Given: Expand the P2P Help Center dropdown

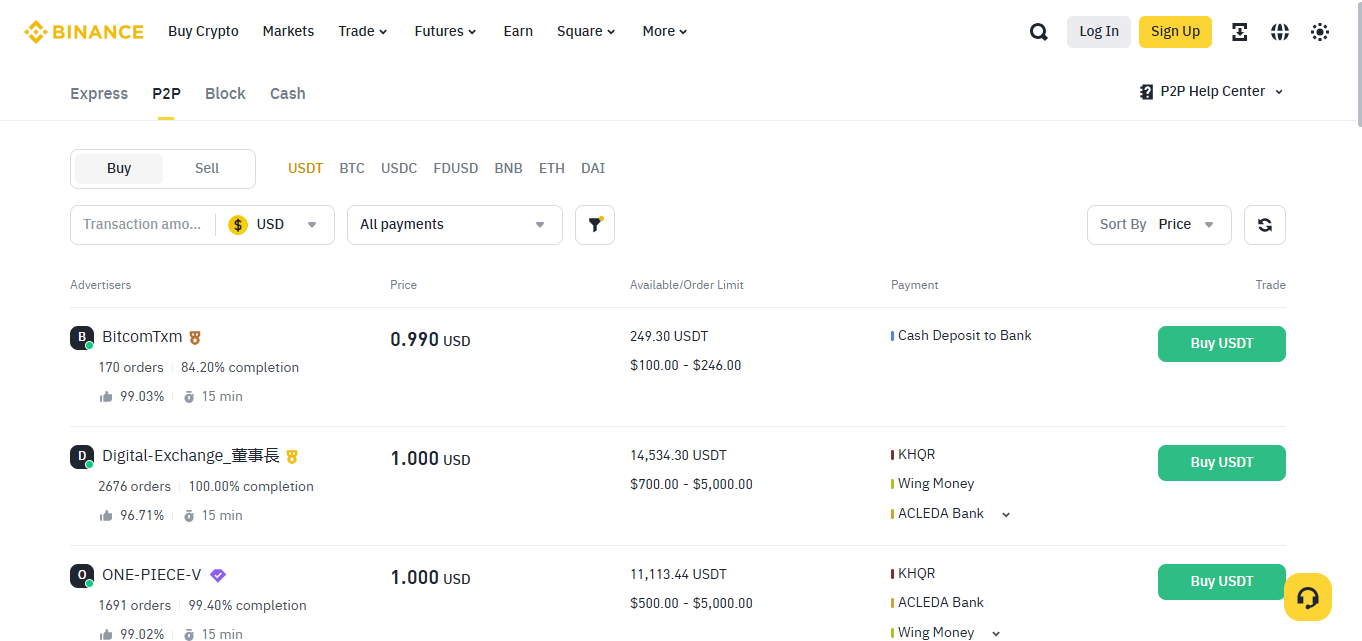Looking at the screenshot, I should (x=1279, y=92).
